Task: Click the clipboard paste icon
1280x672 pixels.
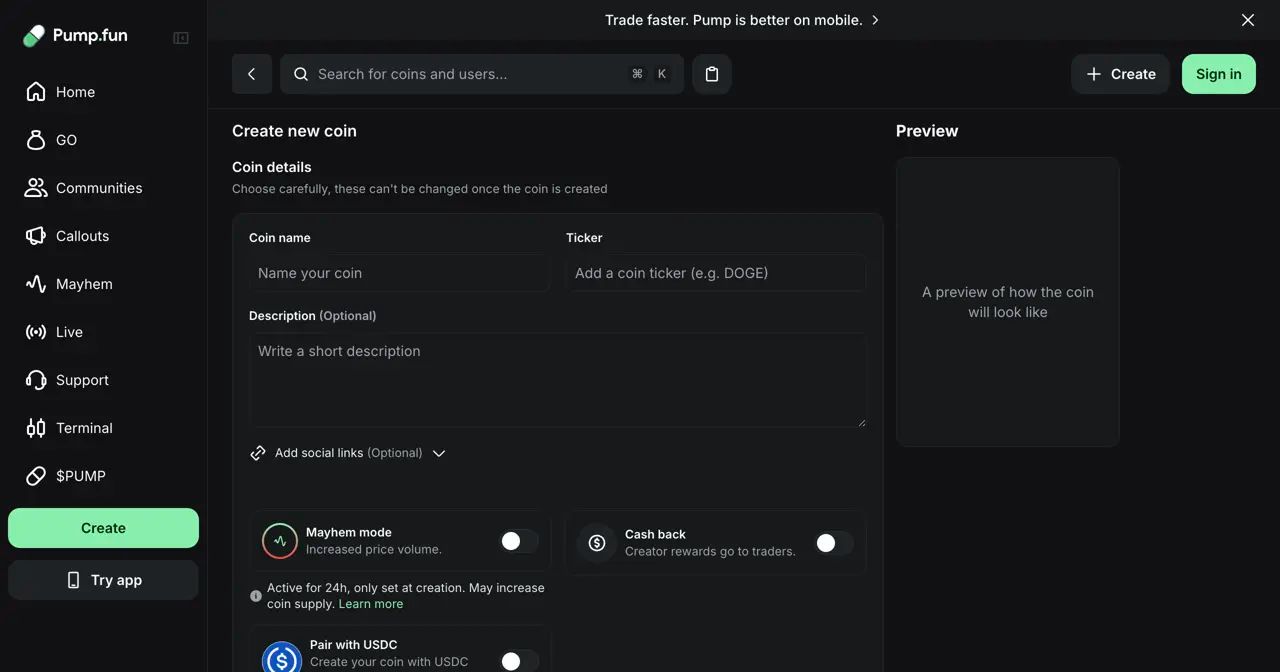Action: click(712, 74)
